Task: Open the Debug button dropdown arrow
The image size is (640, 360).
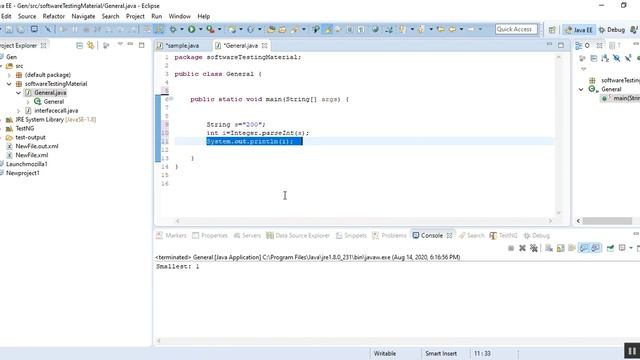Action: point(182,29)
